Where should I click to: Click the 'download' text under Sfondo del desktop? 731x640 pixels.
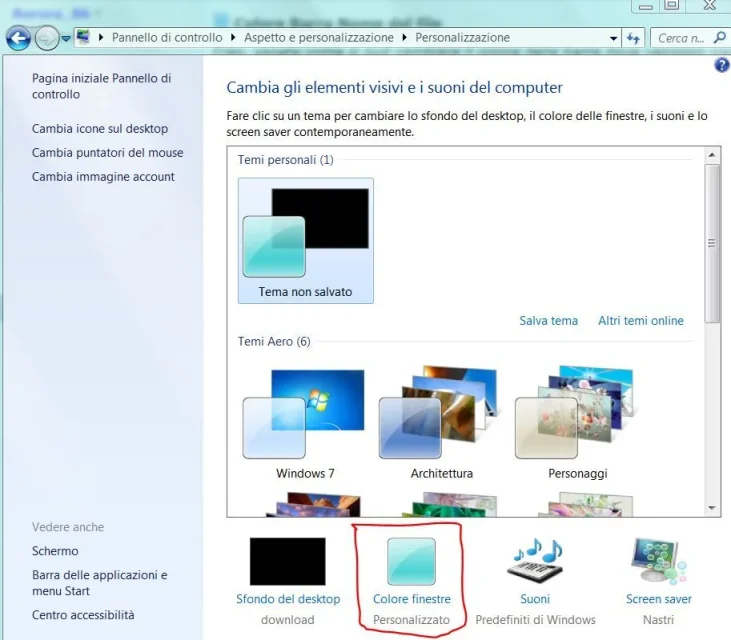click(288, 620)
